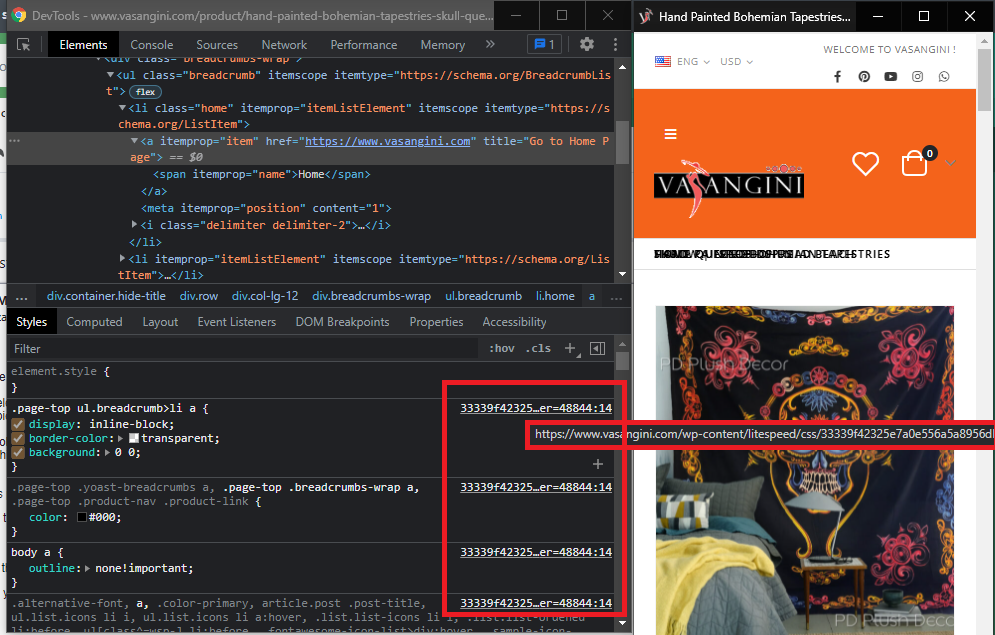Switch to the Memory tab
The height and width of the screenshot is (635, 995).
[x=443, y=44]
